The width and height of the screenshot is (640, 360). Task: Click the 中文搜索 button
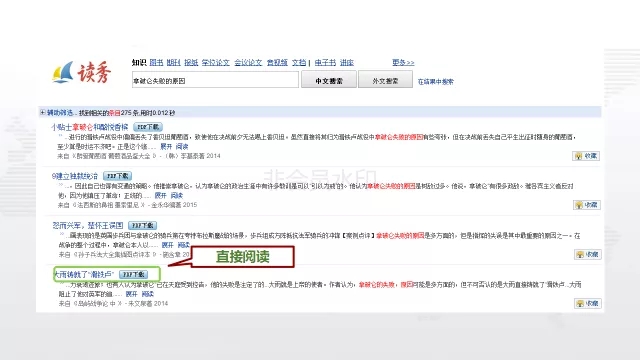pyautogui.click(x=329, y=80)
